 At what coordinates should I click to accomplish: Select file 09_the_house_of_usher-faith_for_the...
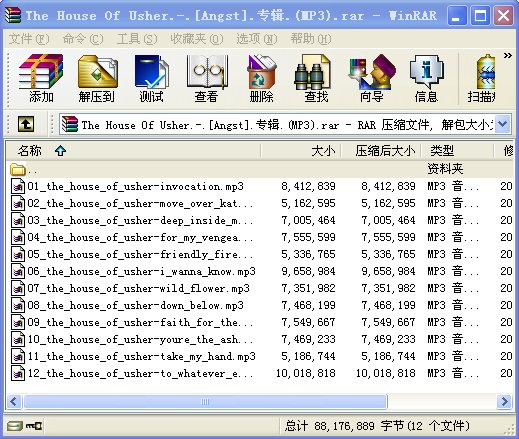[259, 322]
